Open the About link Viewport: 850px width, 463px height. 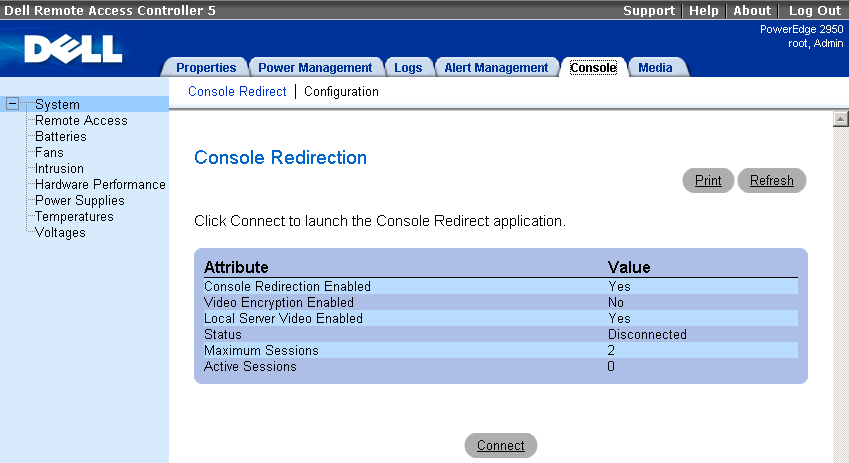tap(751, 10)
